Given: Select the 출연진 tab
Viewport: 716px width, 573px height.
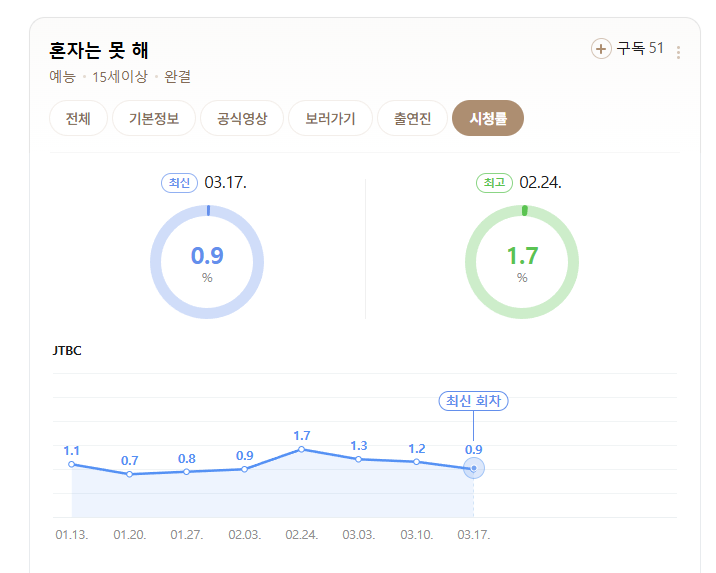Looking at the screenshot, I should click(412, 118).
